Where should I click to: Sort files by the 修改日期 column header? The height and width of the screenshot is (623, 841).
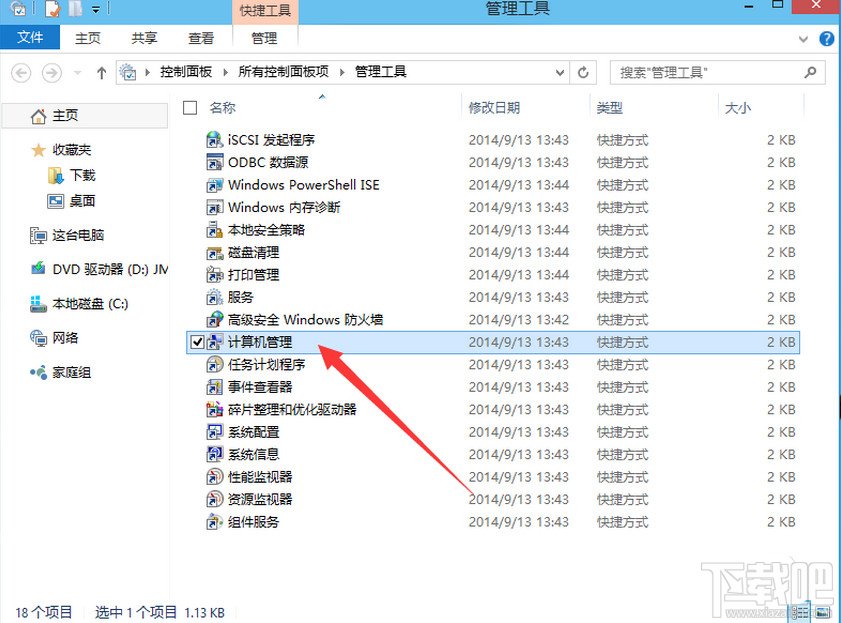[494, 108]
